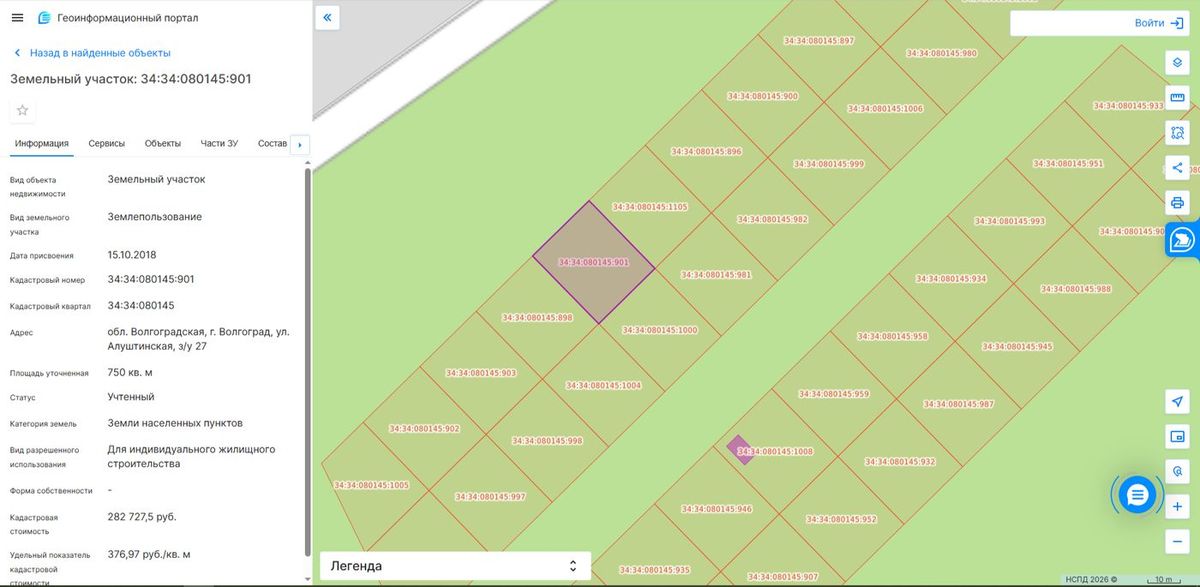The width and height of the screenshot is (1200, 587).
Task: Collapse the side panel with double-chevron button
Action: click(x=328, y=18)
